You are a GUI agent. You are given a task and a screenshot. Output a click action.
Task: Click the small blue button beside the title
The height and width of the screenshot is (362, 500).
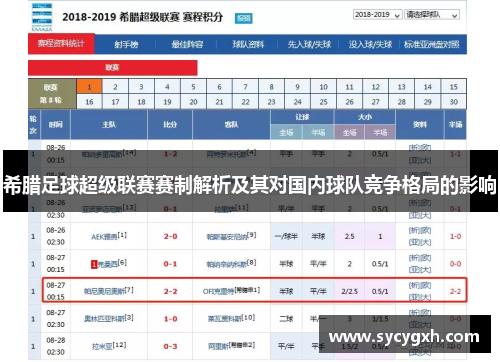pyautogui.click(x=243, y=18)
